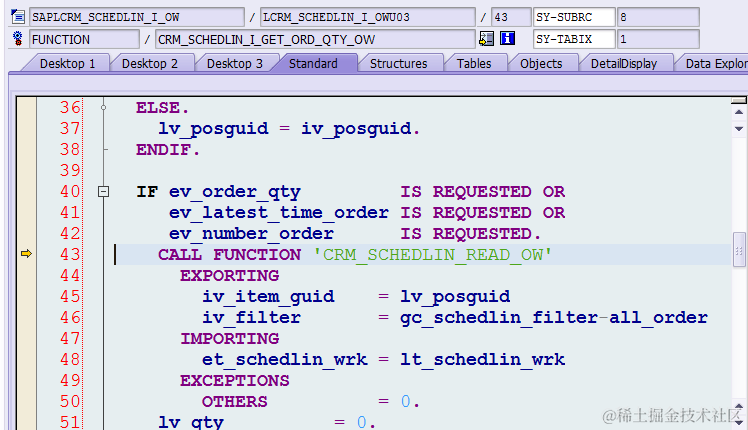Click the navigate-to-source icon next to the function name

[486, 39]
